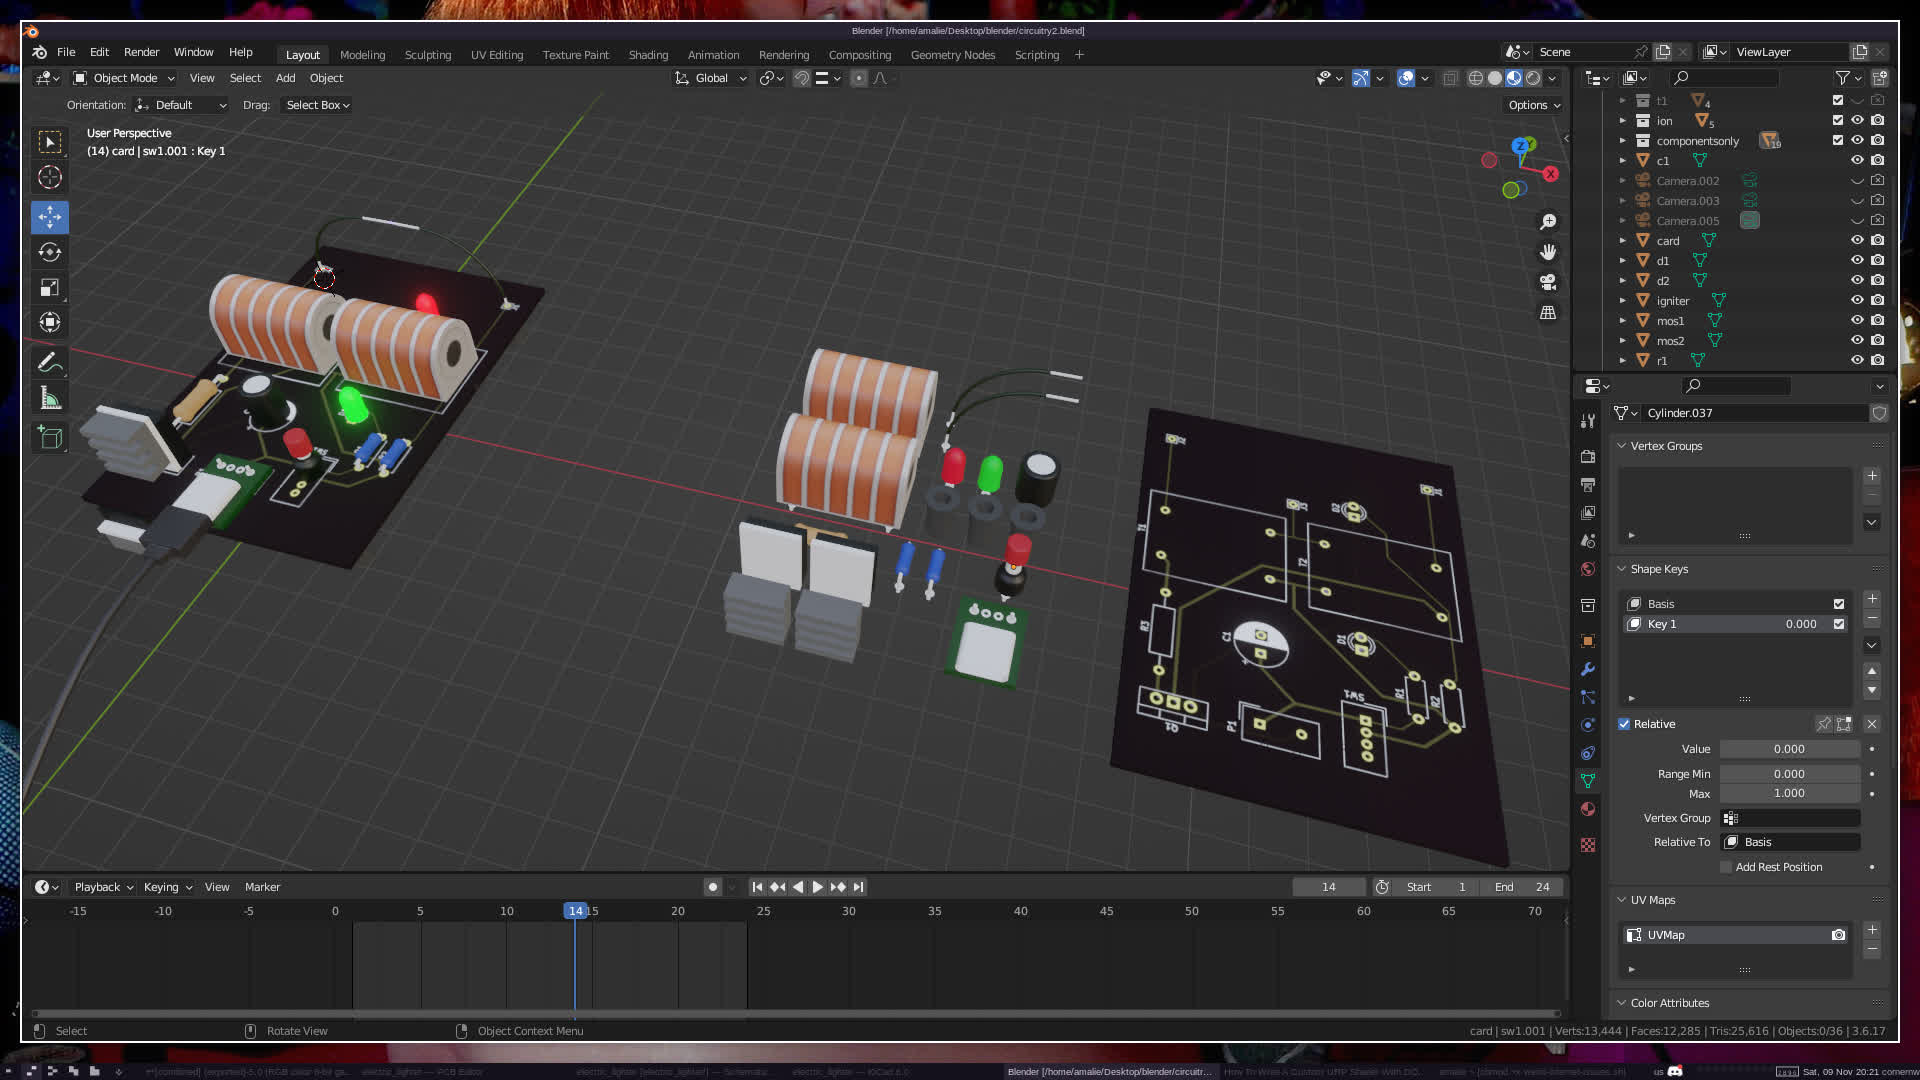Choose the Measure tool
The height and width of the screenshot is (1080, 1920).
[50, 399]
